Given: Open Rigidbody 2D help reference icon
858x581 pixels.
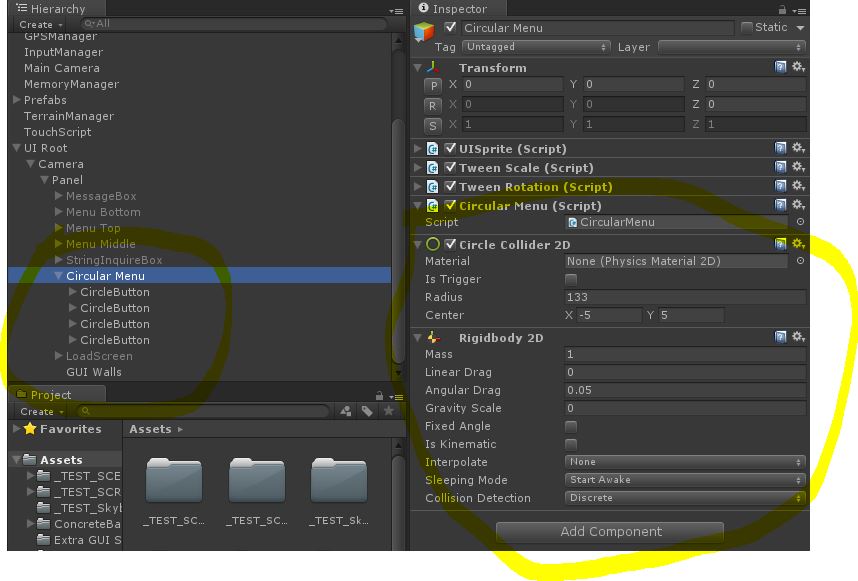Looking at the screenshot, I should tap(780, 338).
